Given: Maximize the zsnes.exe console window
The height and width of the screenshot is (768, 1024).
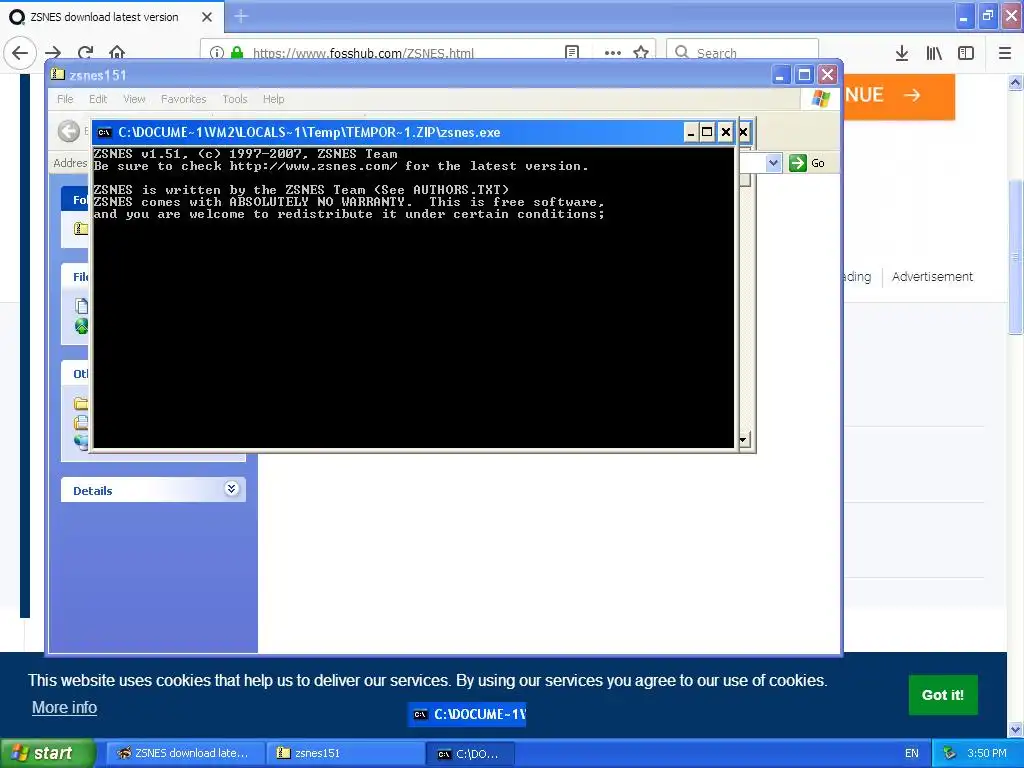Looking at the screenshot, I should click(x=707, y=133).
